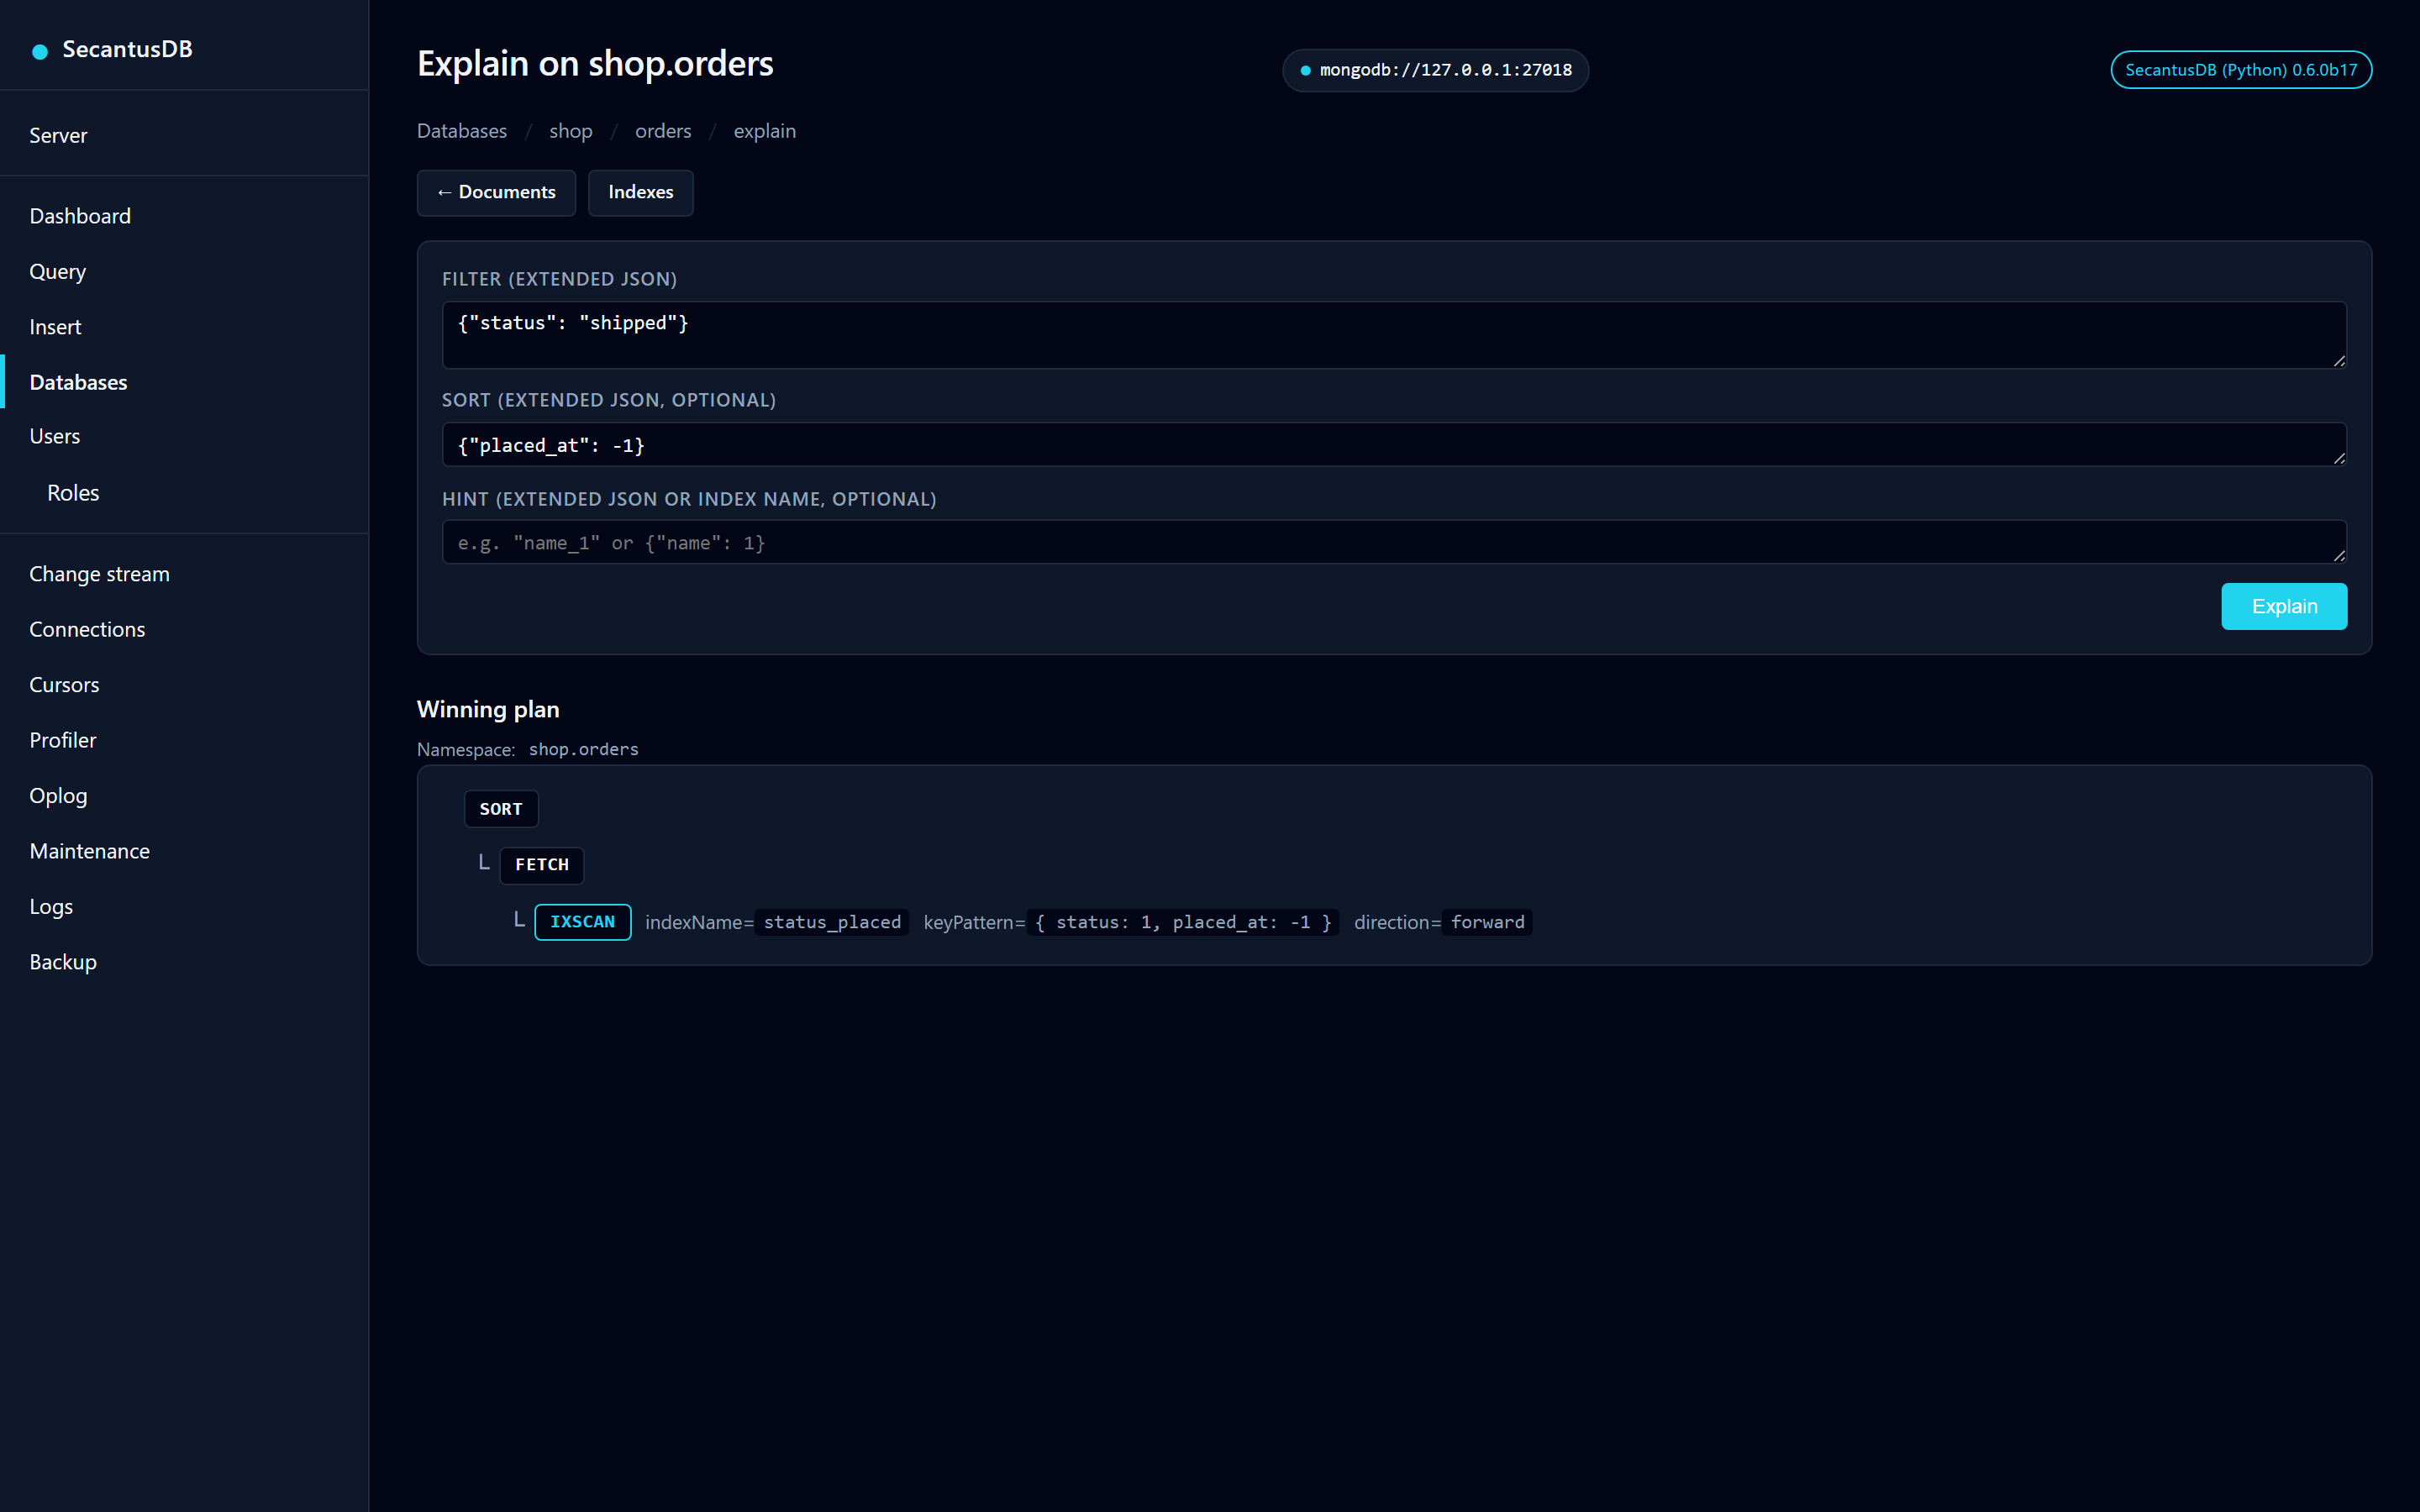
Task: Open the Dashboard page
Action: coord(80,216)
